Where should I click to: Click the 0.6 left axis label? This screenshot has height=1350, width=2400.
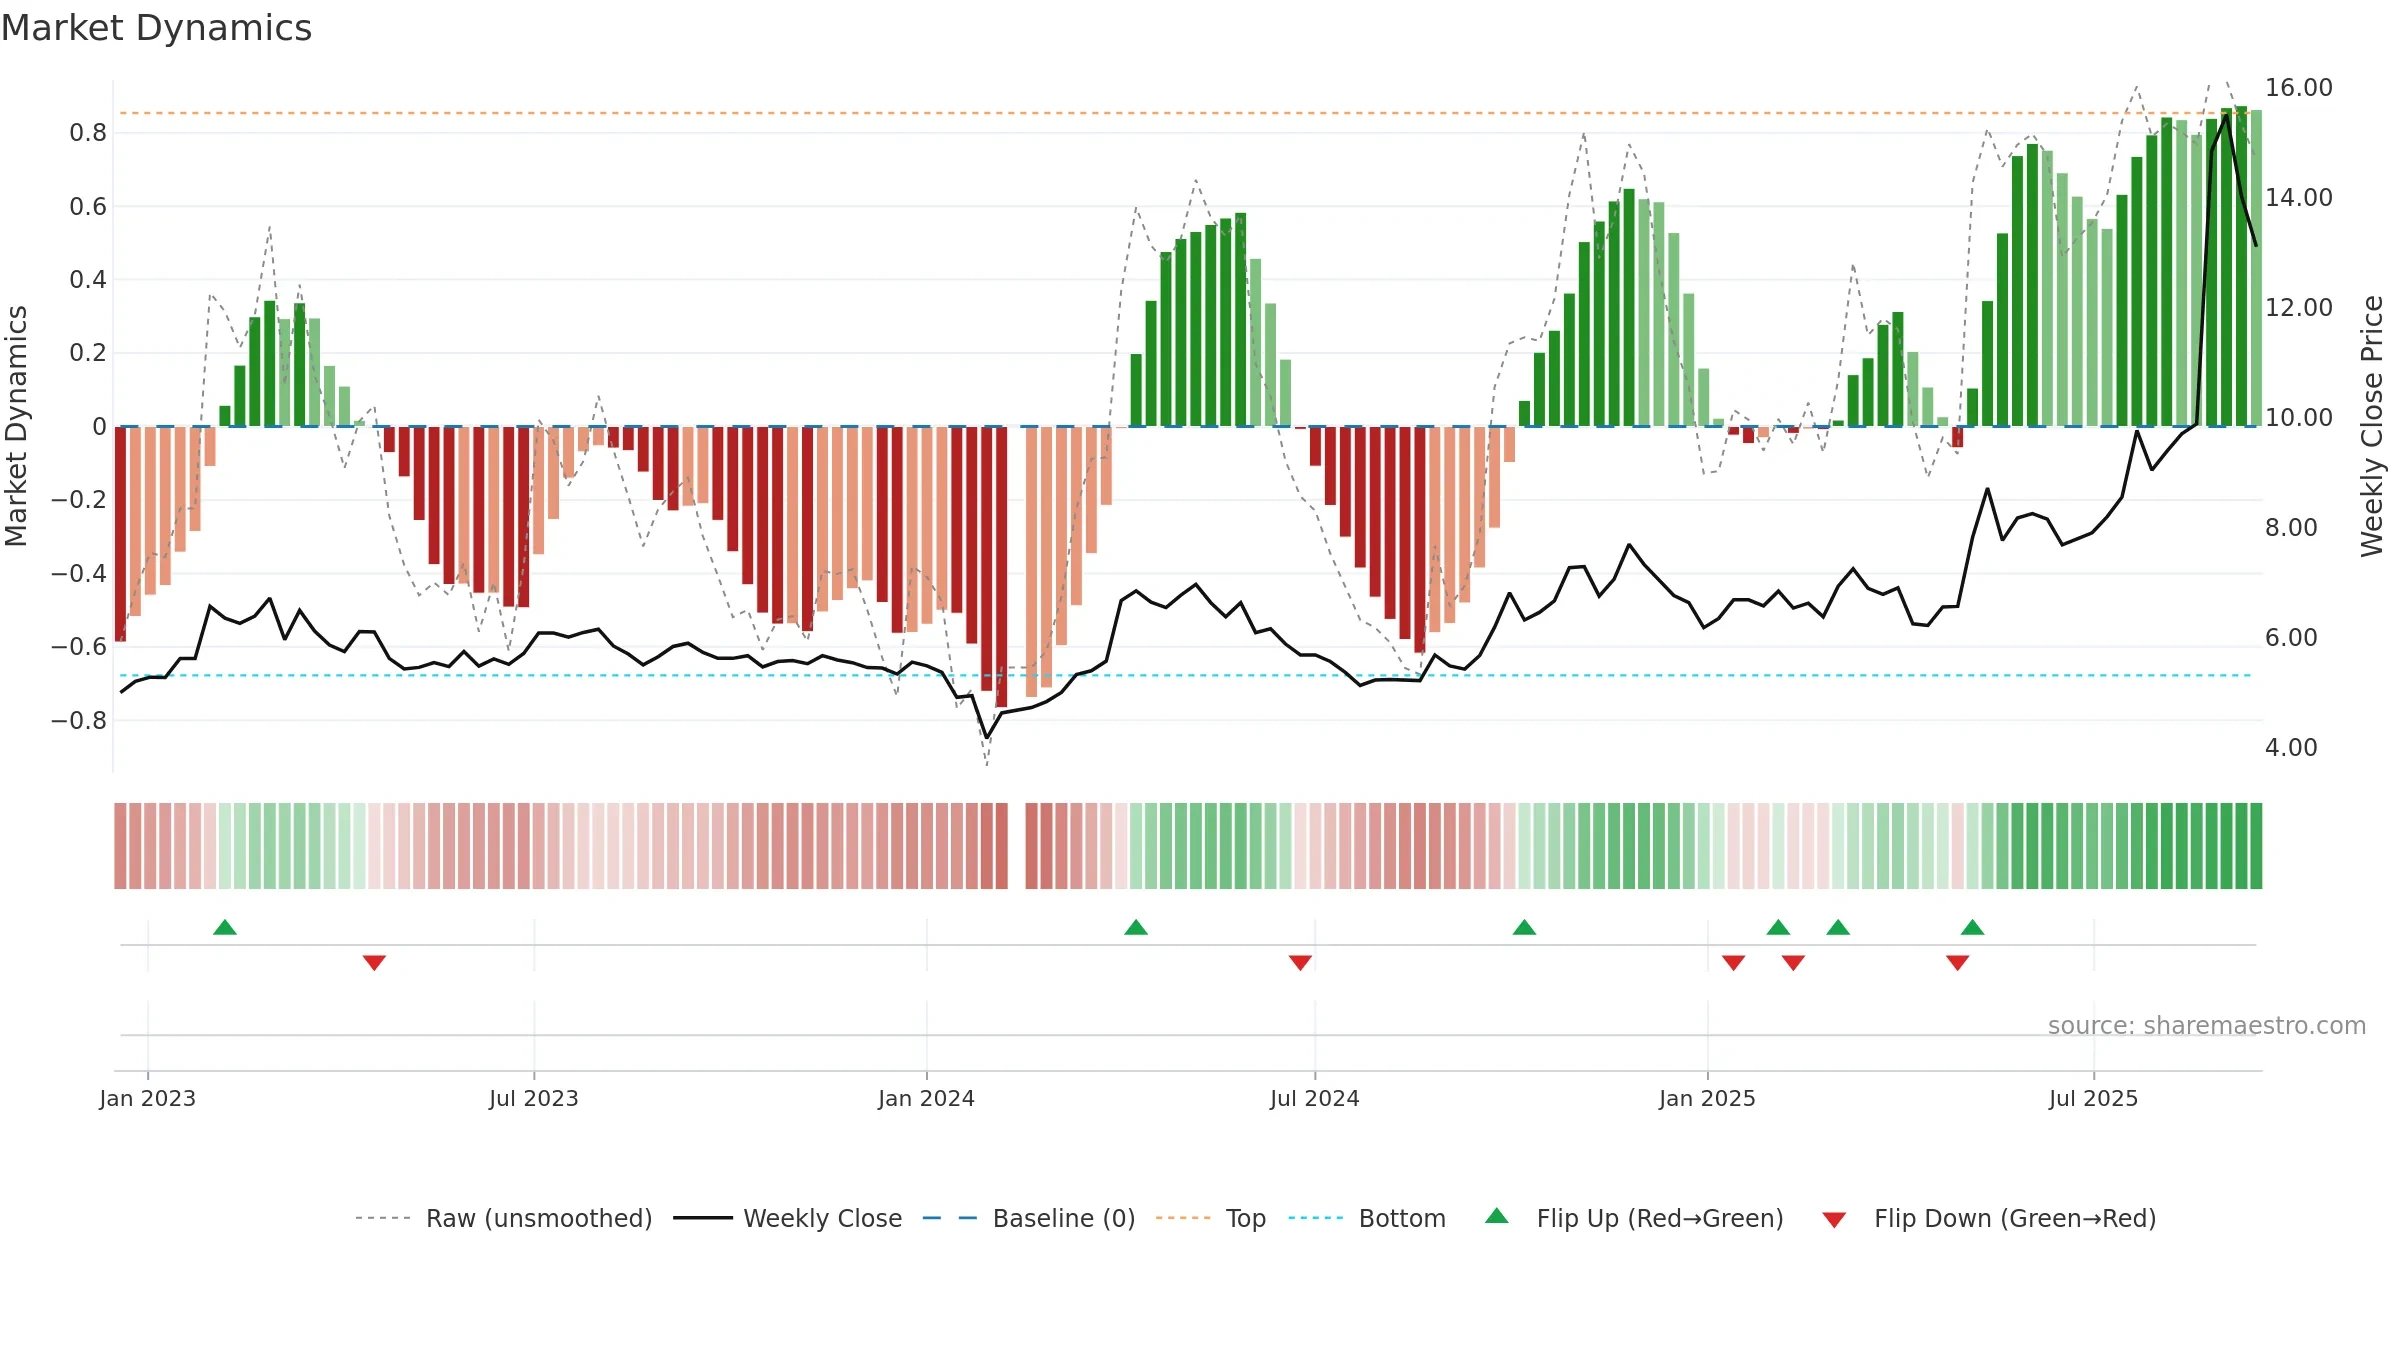click(88, 207)
